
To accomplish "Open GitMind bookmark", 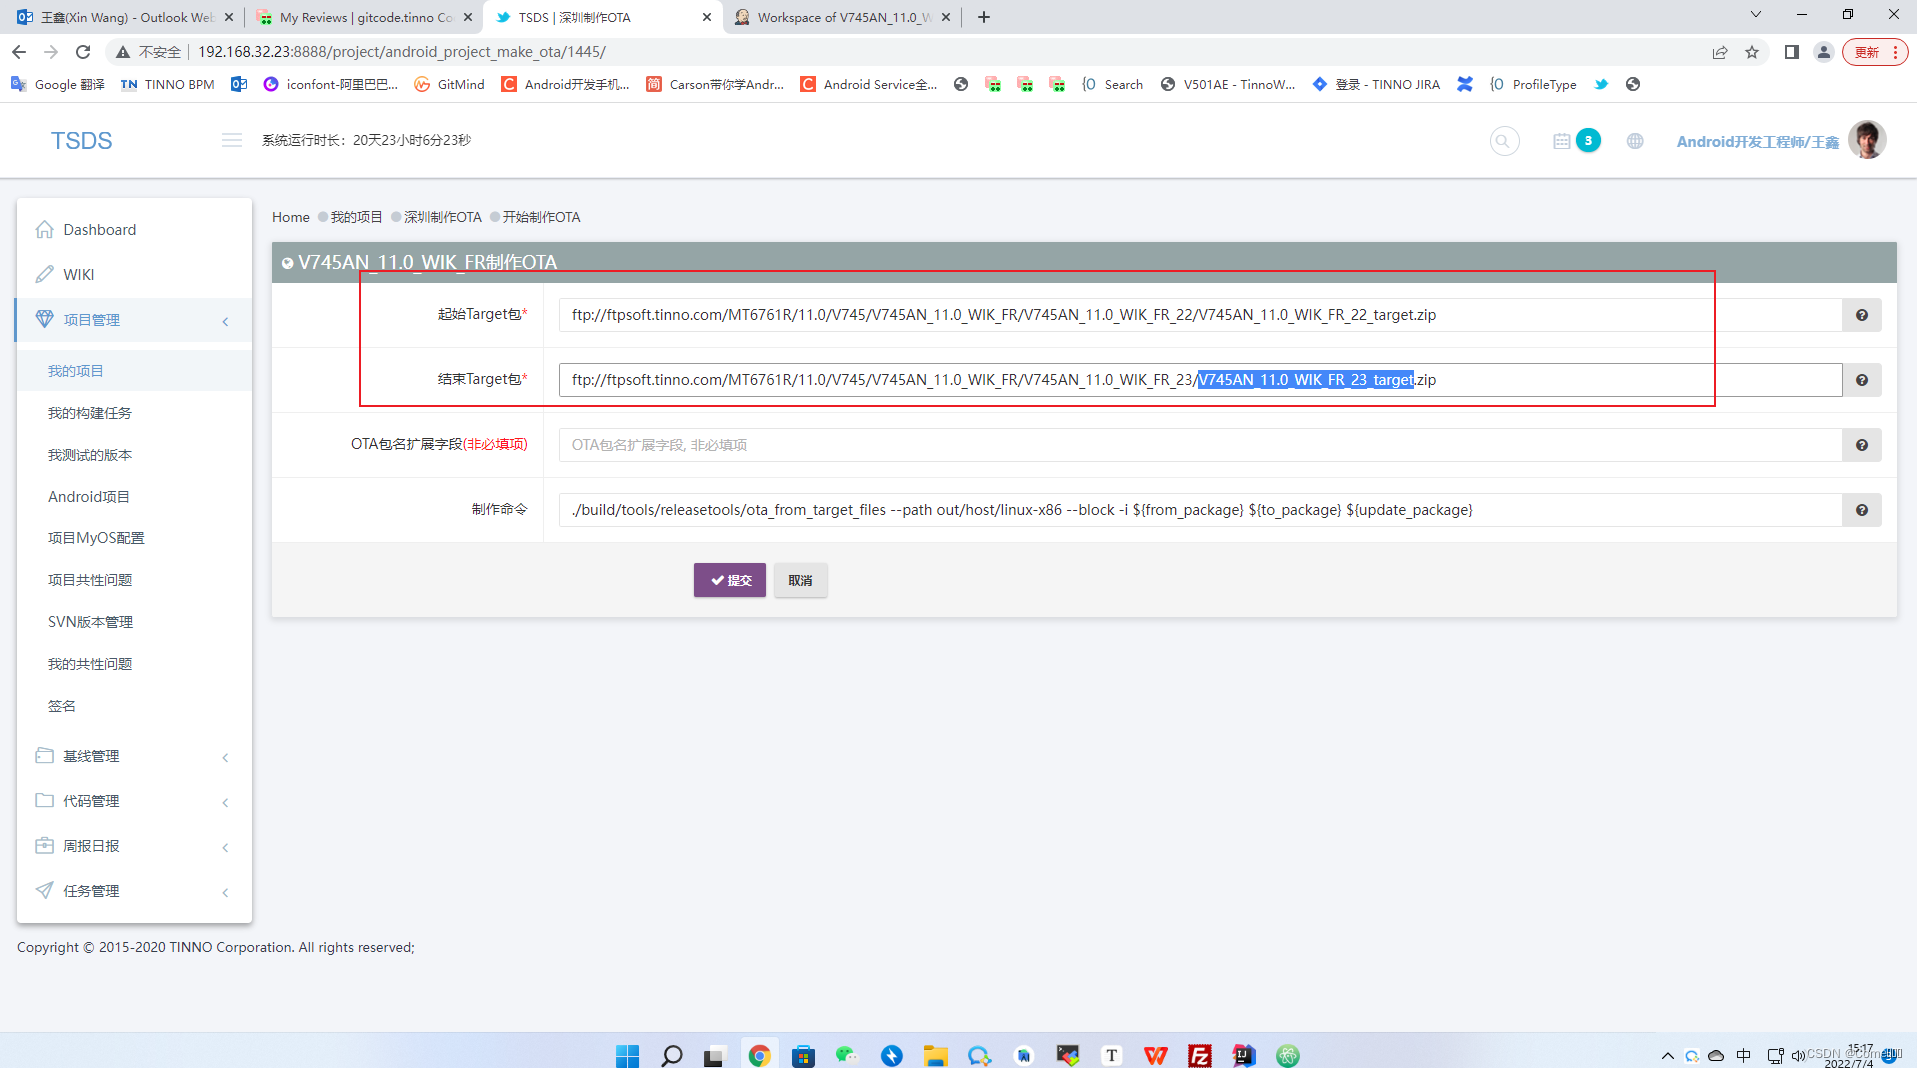I will (449, 84).
